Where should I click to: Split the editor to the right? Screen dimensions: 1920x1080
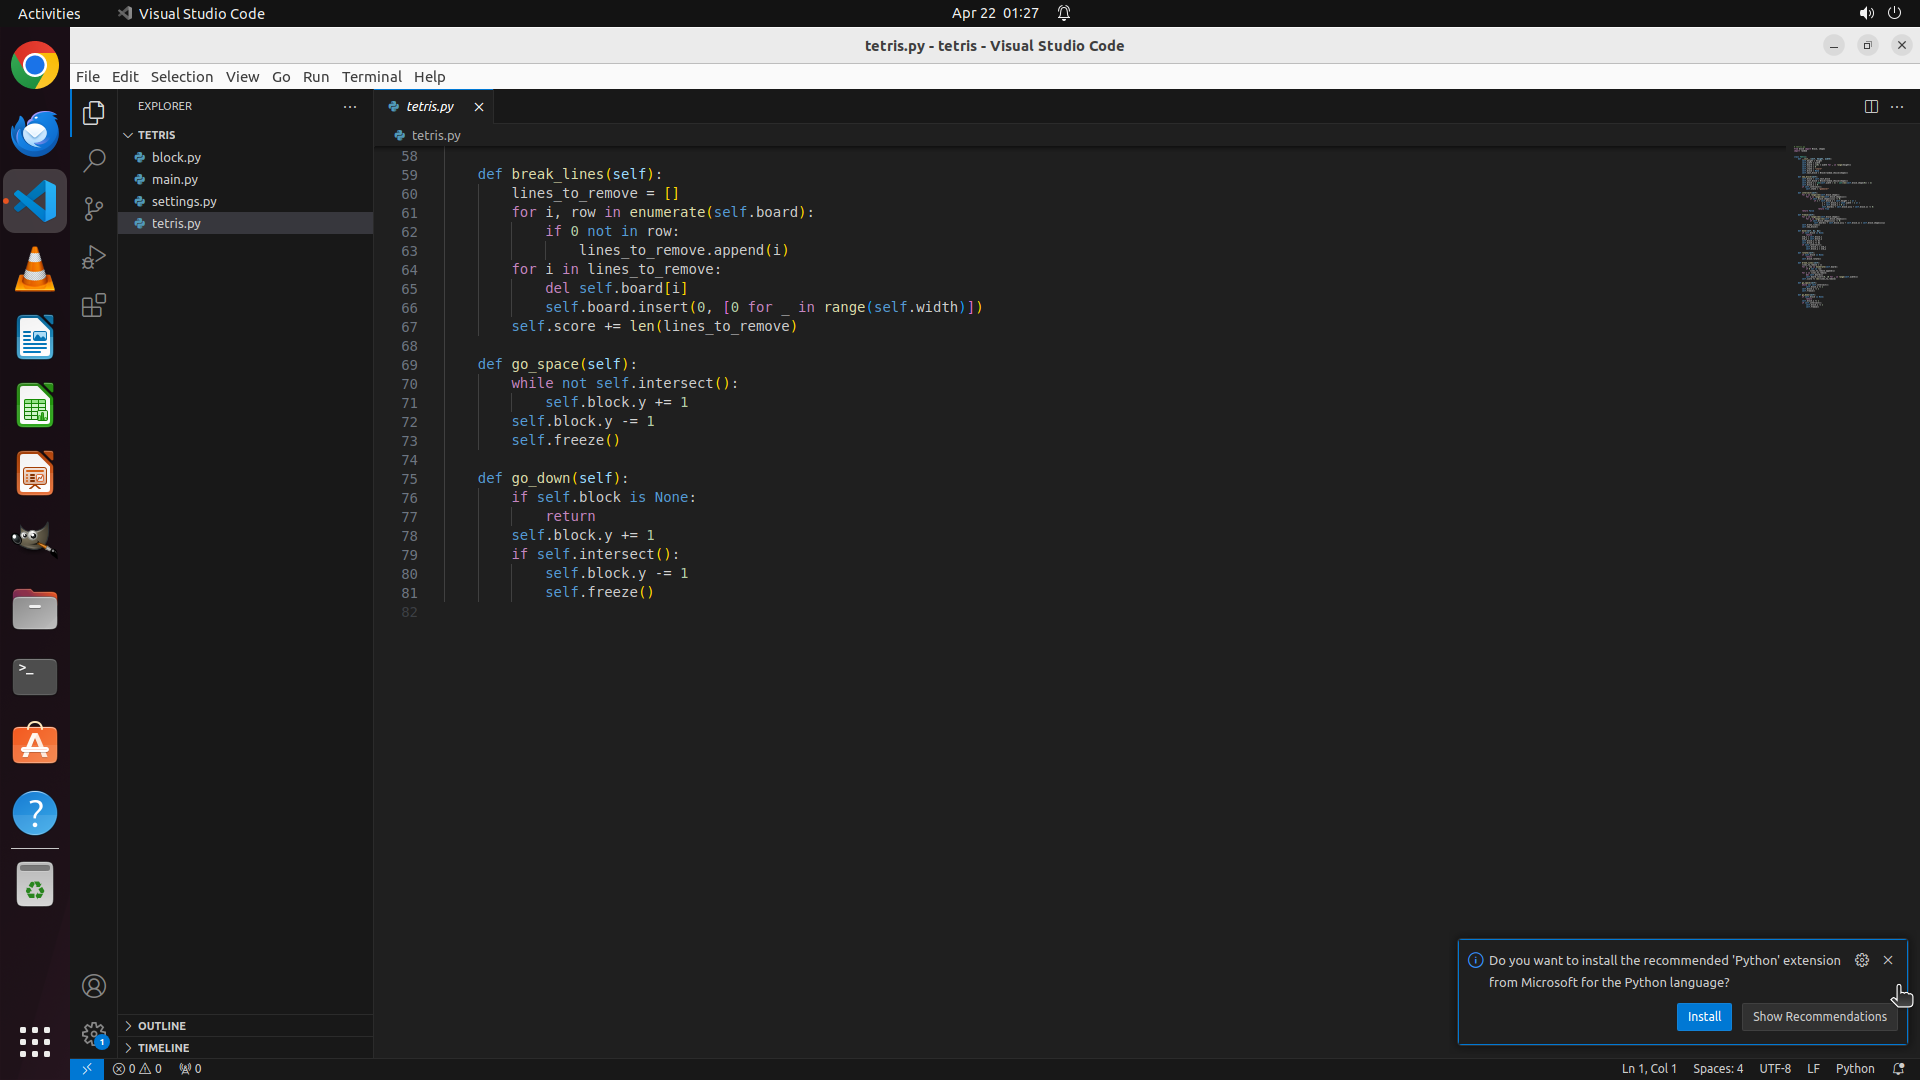click(1870, 106)
